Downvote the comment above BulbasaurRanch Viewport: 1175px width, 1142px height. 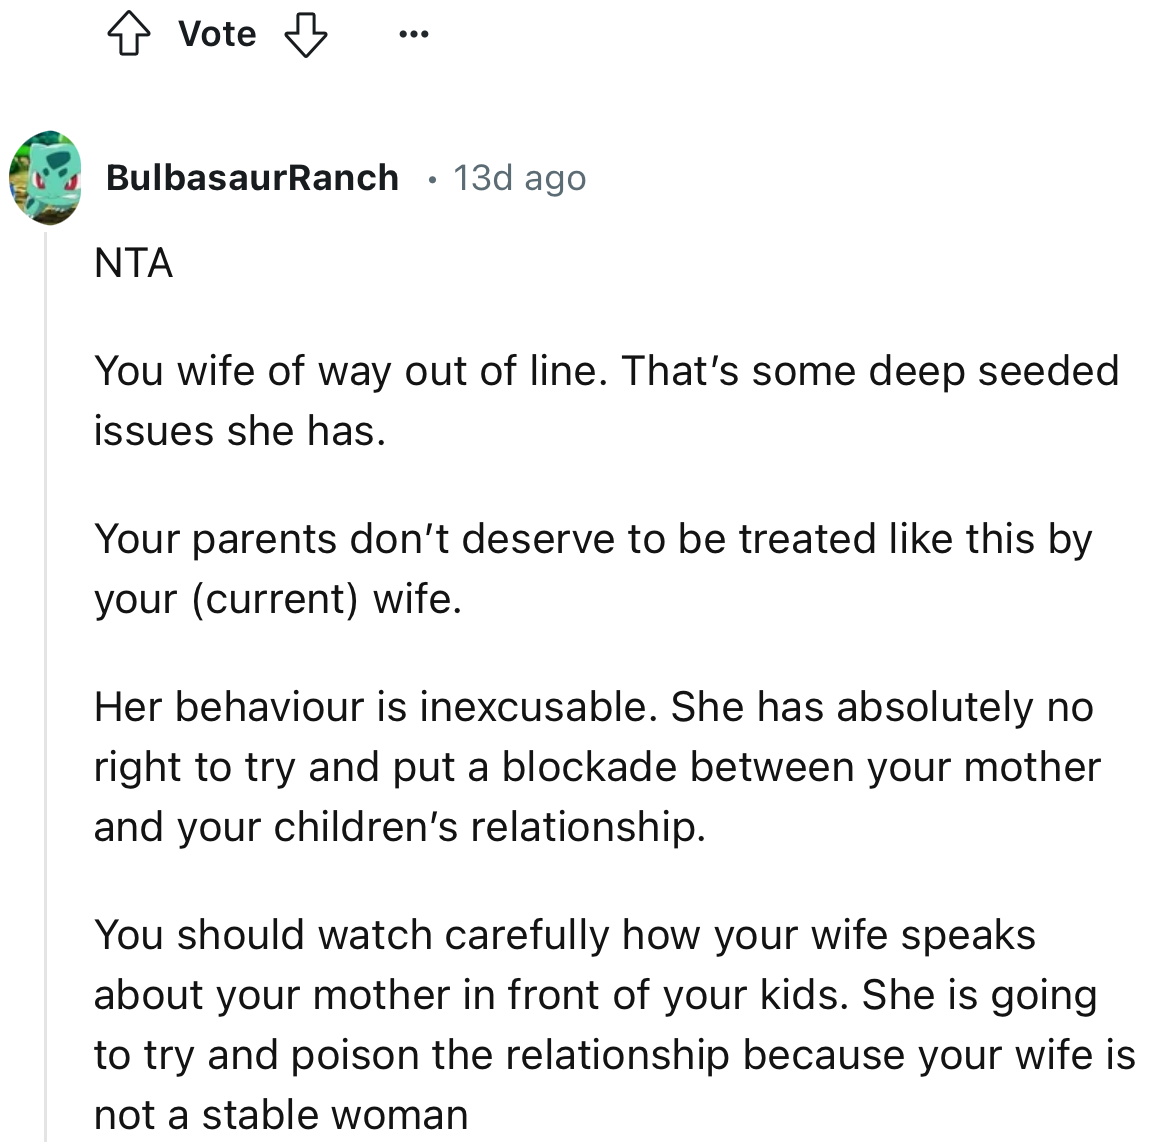(x=306, y=36)
